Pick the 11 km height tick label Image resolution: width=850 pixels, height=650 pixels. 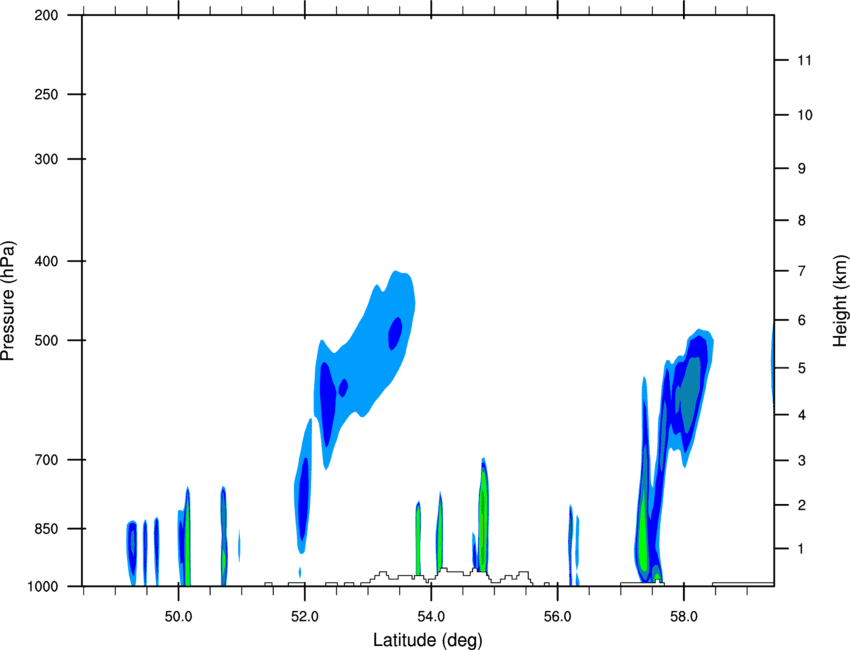804,60
